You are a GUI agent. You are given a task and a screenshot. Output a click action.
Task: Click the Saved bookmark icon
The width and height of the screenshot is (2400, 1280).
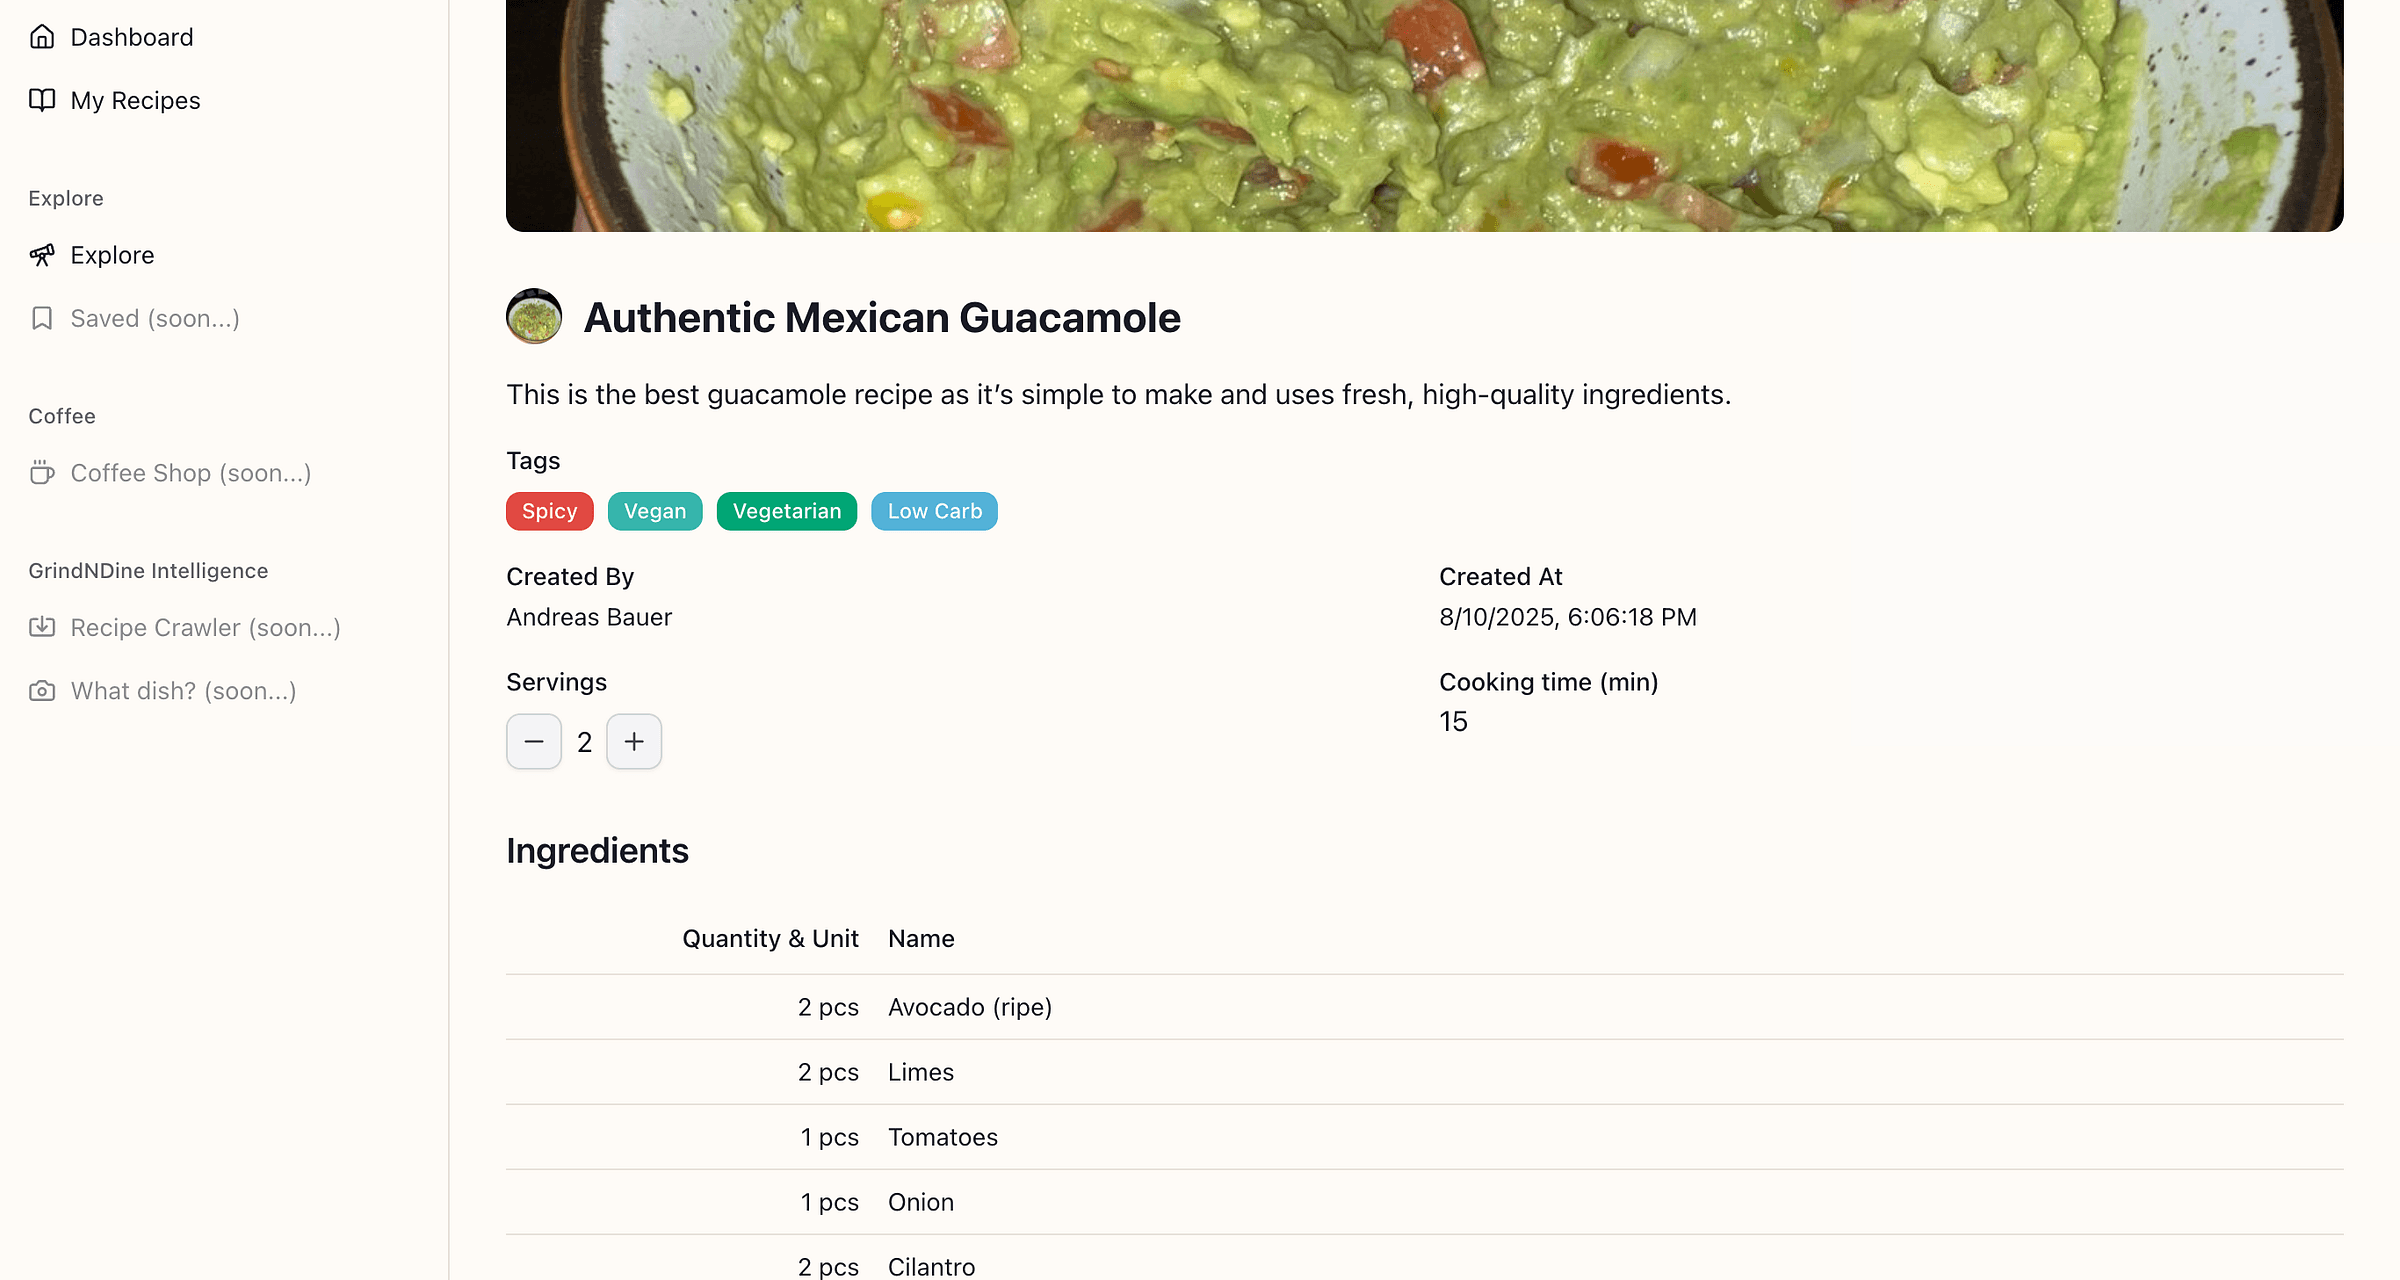point(42,318)
